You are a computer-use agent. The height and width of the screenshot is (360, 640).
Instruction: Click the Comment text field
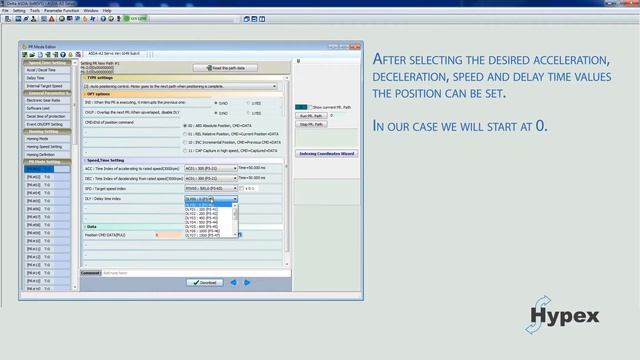point(196,273)
